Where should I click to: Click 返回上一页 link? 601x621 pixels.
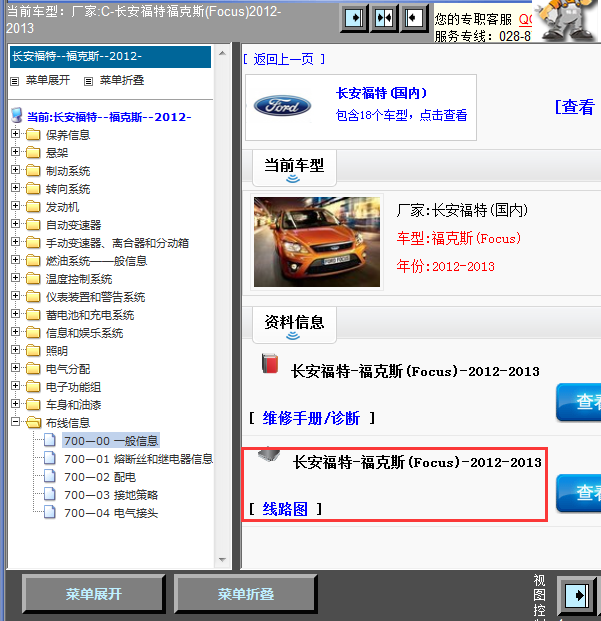point(284,59)
